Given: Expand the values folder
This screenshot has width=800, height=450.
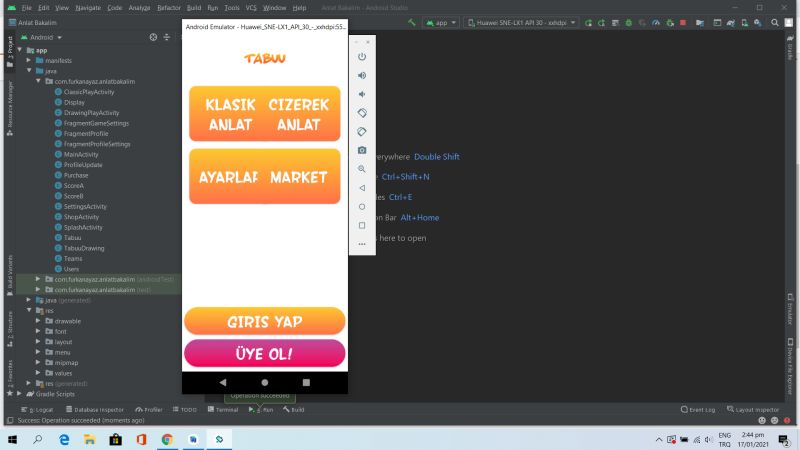Looking at the screenshot, I should (x=38, y=373).
